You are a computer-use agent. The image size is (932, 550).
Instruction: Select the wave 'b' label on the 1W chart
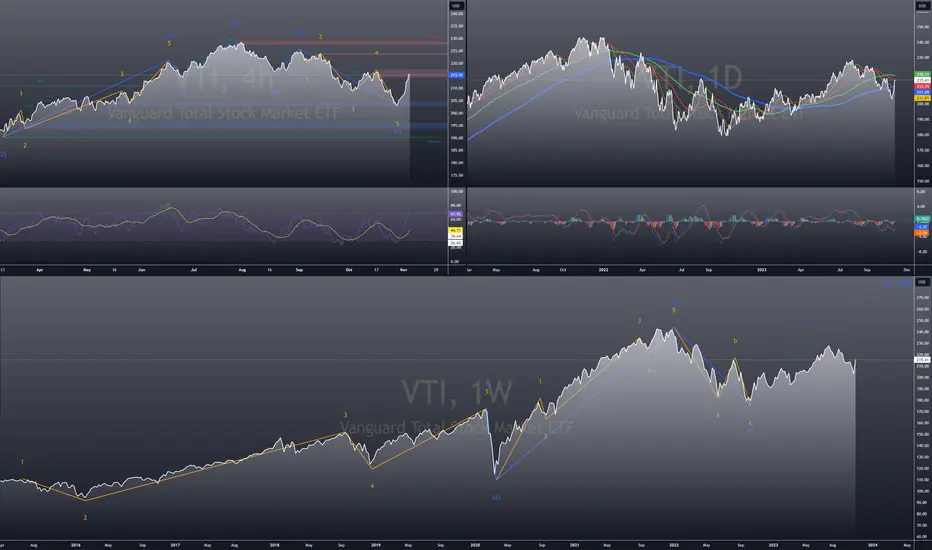[735, 341]
